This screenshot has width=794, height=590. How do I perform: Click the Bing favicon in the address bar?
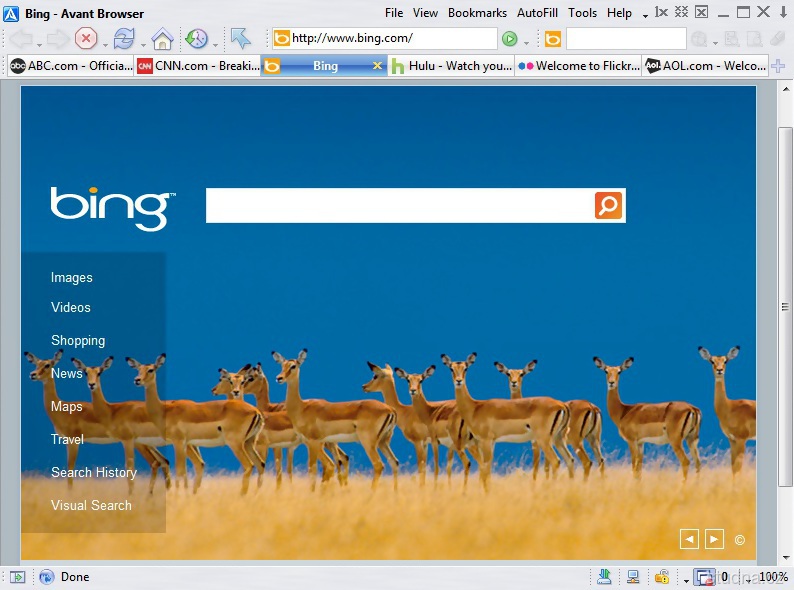click(x=282, y=38)
